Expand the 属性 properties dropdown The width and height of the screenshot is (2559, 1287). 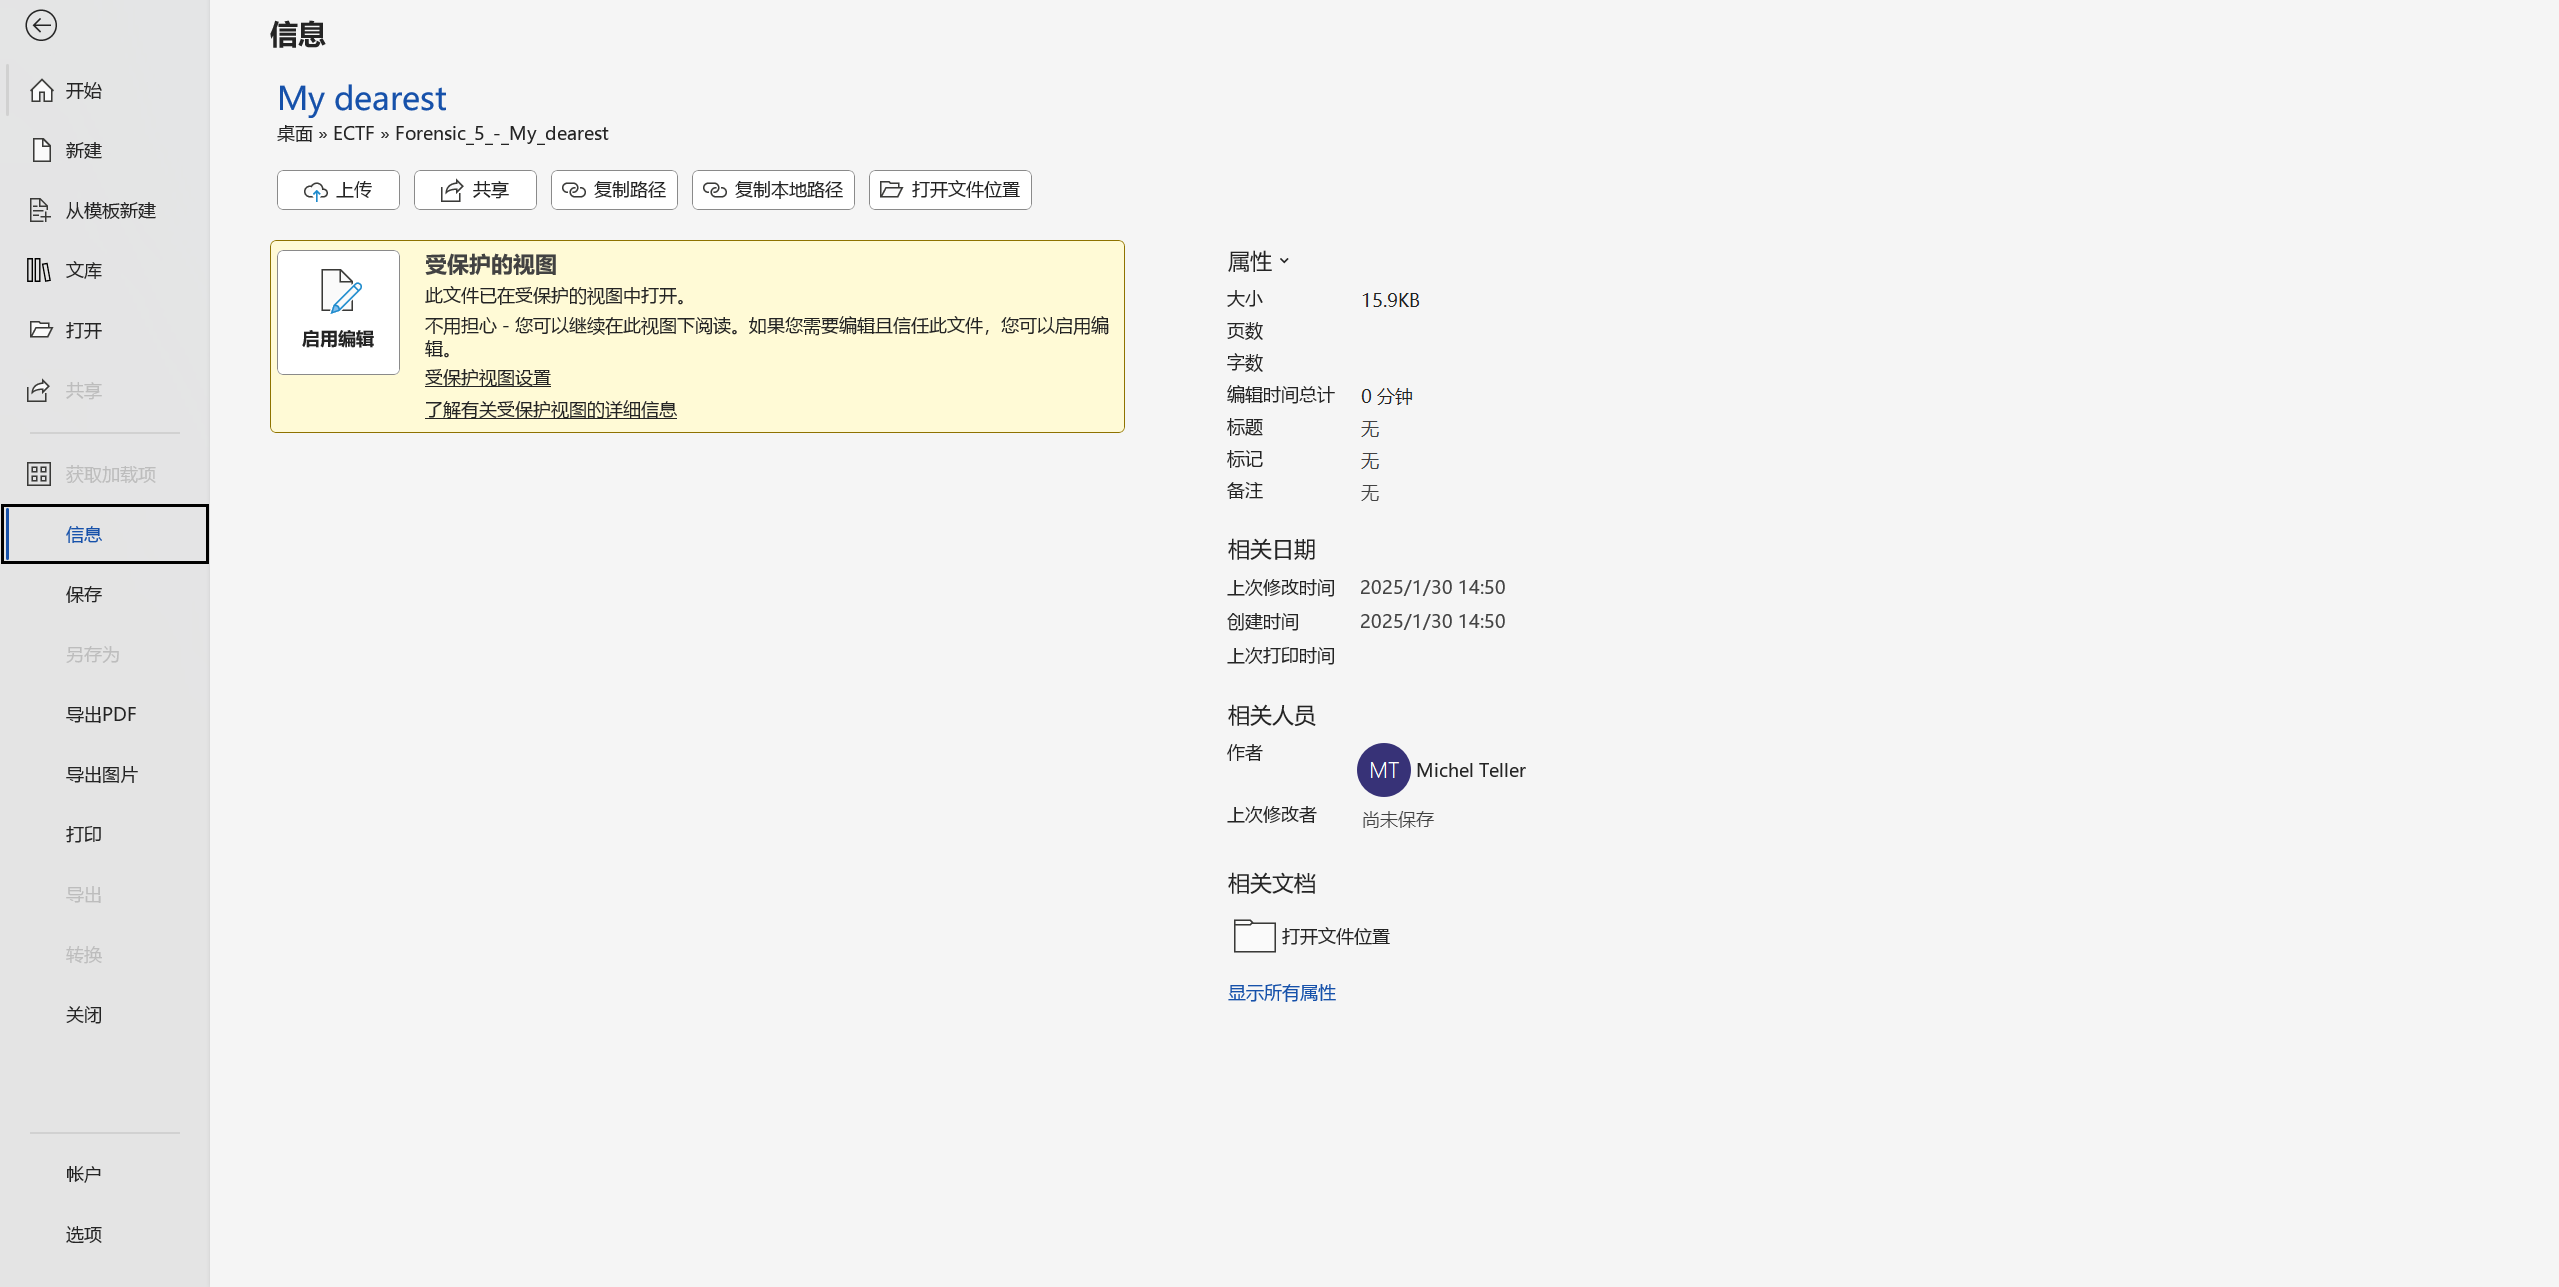(x=1258, y=262)
